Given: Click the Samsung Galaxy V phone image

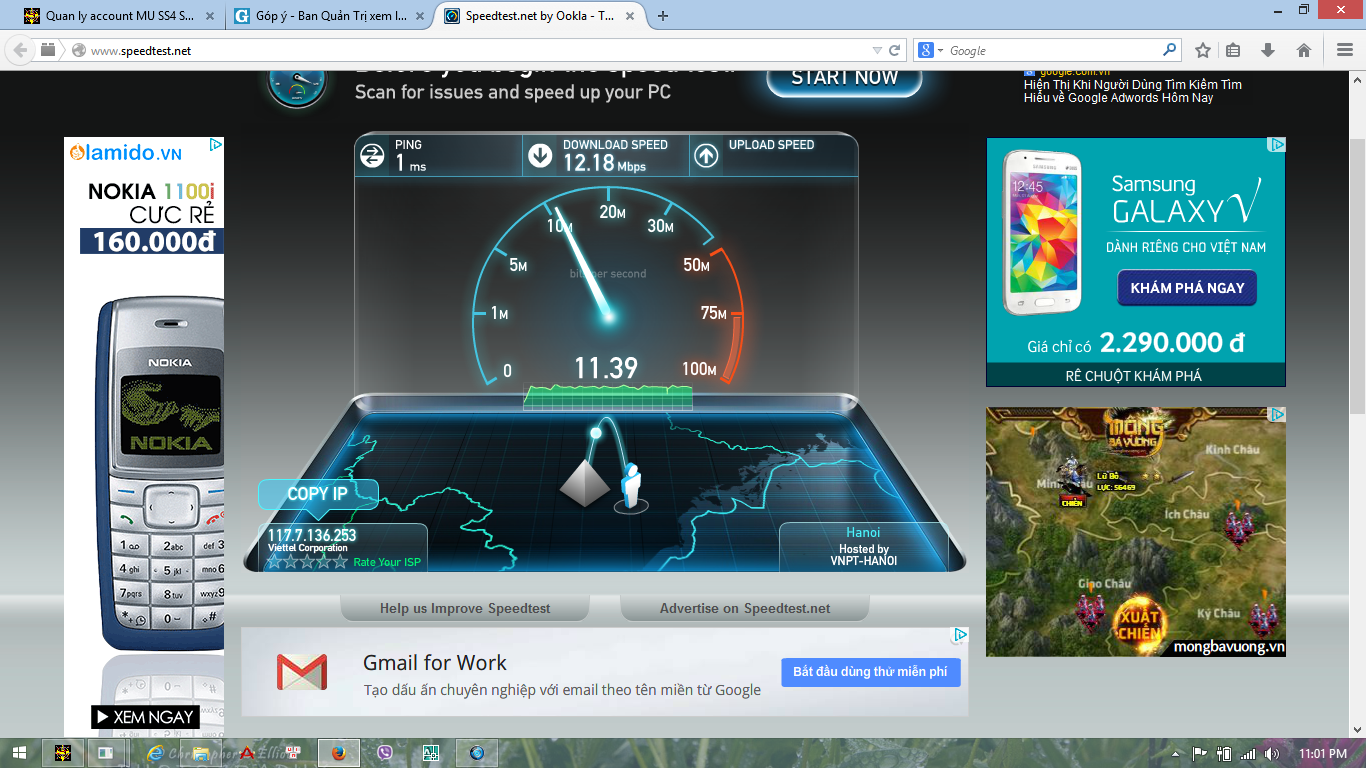Looking at the screenshot, I should pyautogui.click(x=1044, y=232).
